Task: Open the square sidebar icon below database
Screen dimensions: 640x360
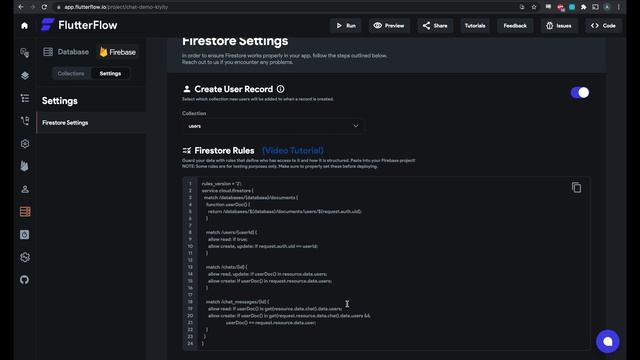Action: pyautogui.click(x=24, y=235)
